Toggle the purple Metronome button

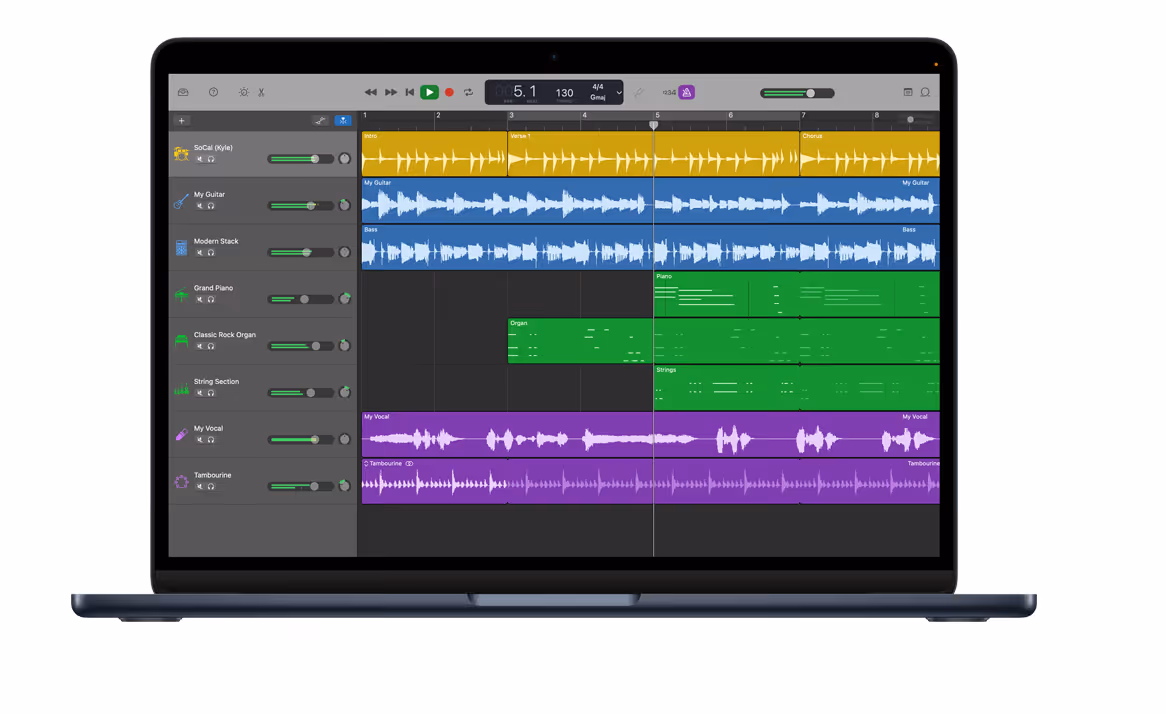[686, 92]
